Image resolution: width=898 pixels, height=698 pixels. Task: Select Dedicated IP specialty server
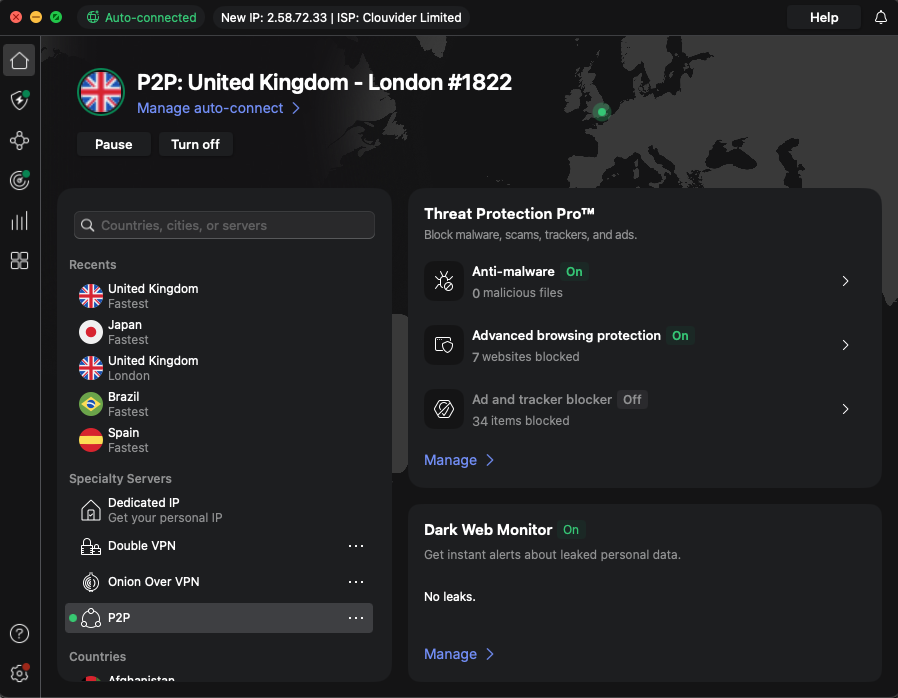(x=219, y=510)
